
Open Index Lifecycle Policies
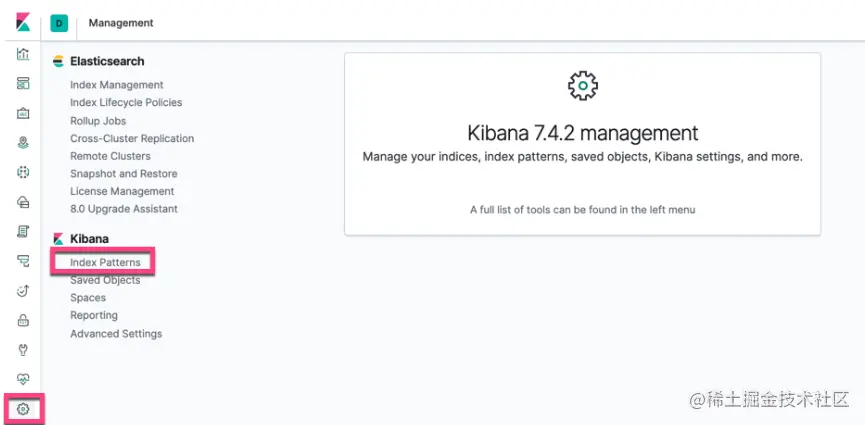click(x=126, y=103)
